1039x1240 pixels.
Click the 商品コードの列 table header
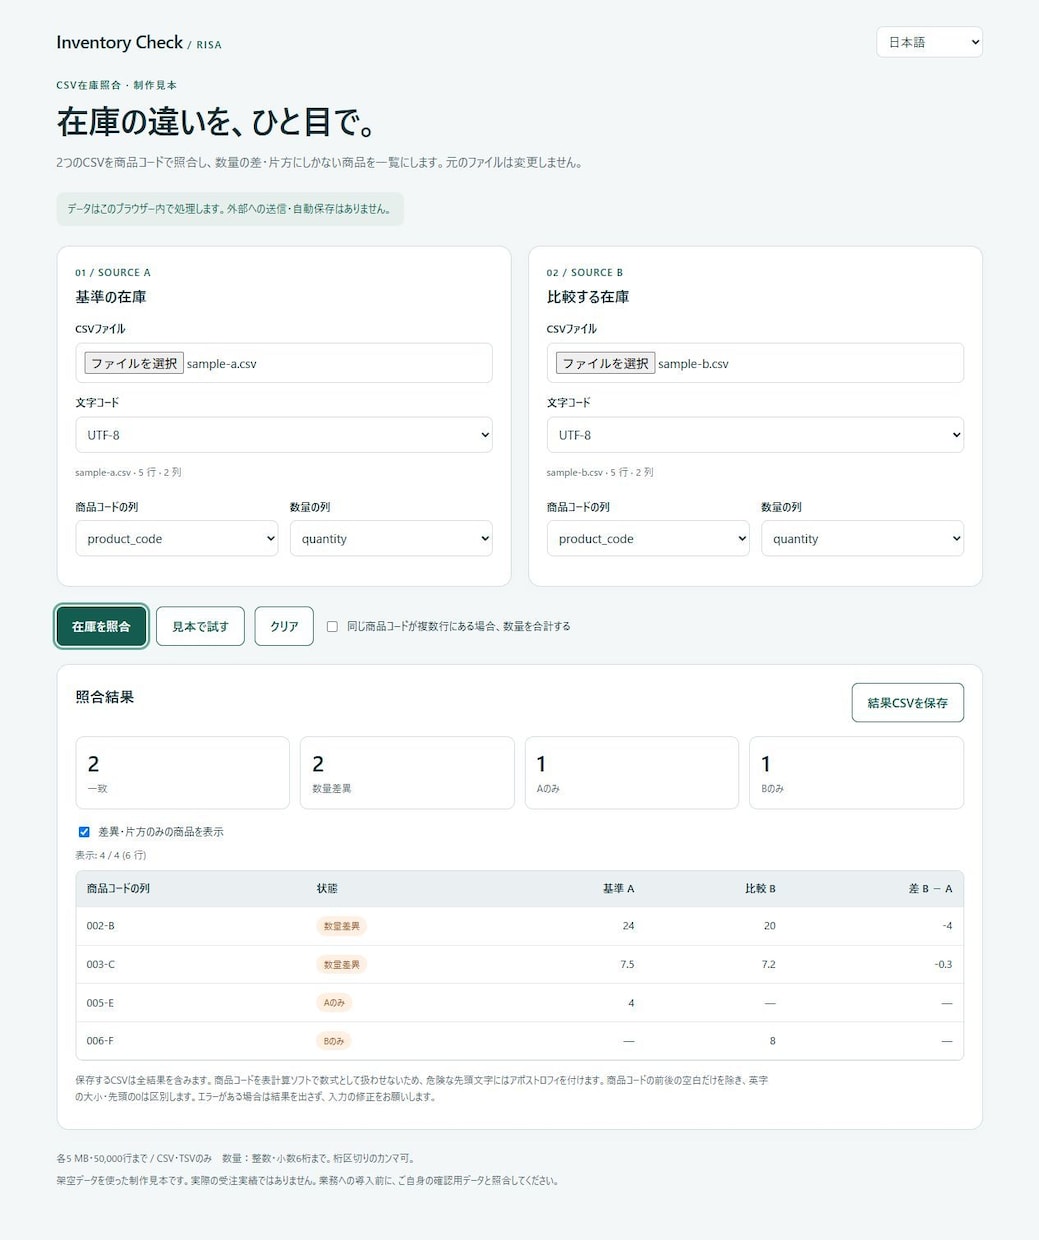tap(118, 888)
